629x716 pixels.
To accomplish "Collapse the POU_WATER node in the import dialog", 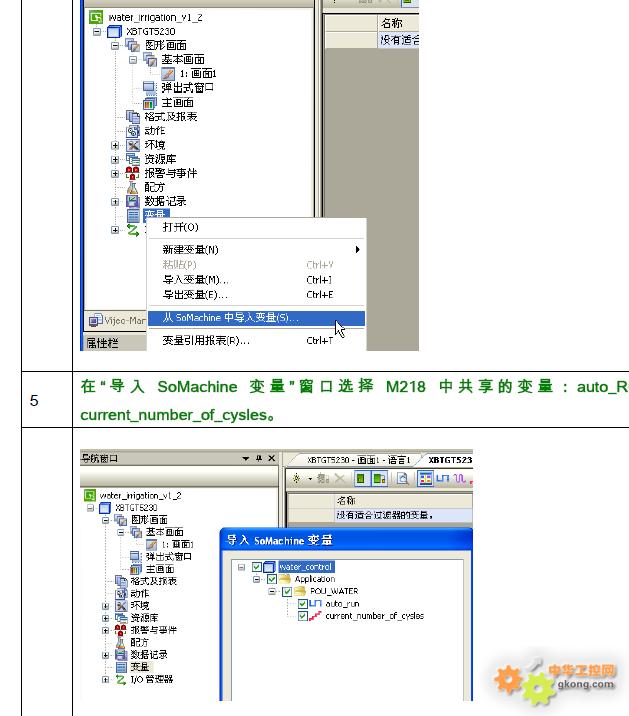I will (x=272, y=591).
